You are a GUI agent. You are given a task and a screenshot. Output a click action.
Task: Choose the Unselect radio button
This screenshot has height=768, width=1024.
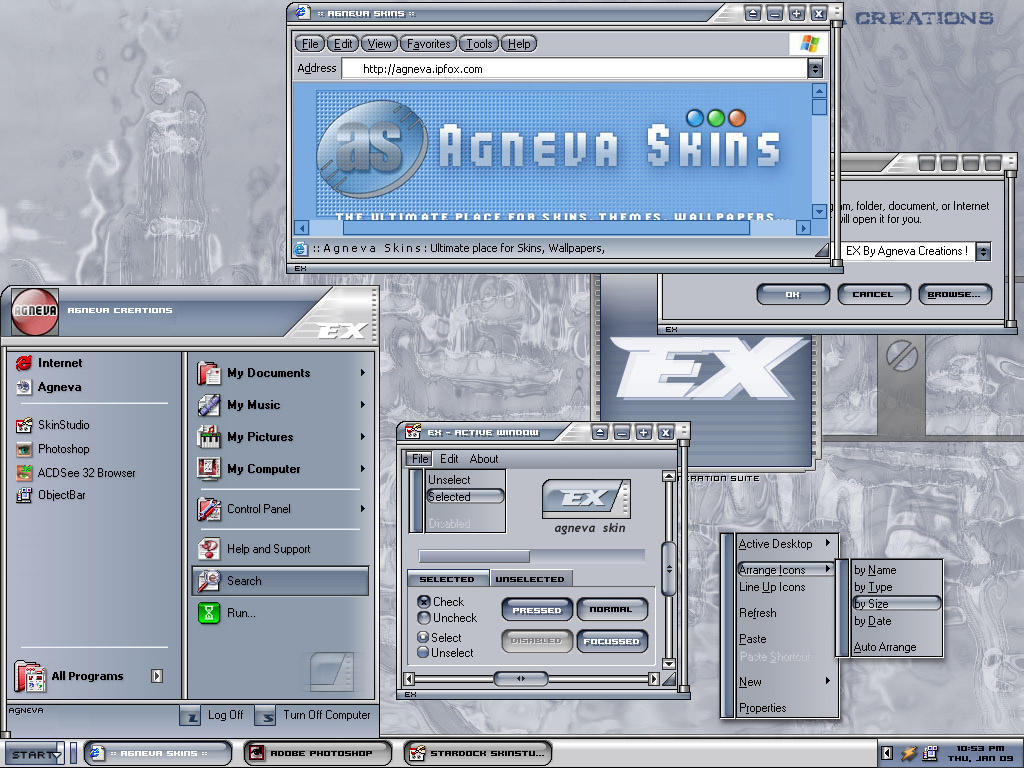tap(423, 652)
